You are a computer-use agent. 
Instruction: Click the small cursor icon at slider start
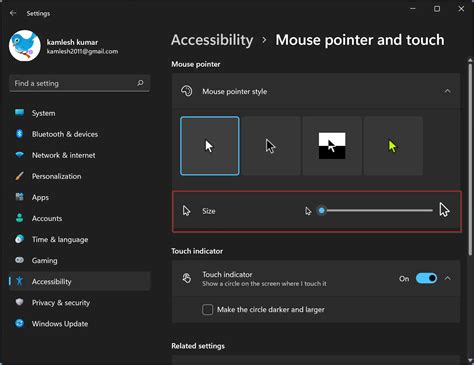tap(308, 211)
